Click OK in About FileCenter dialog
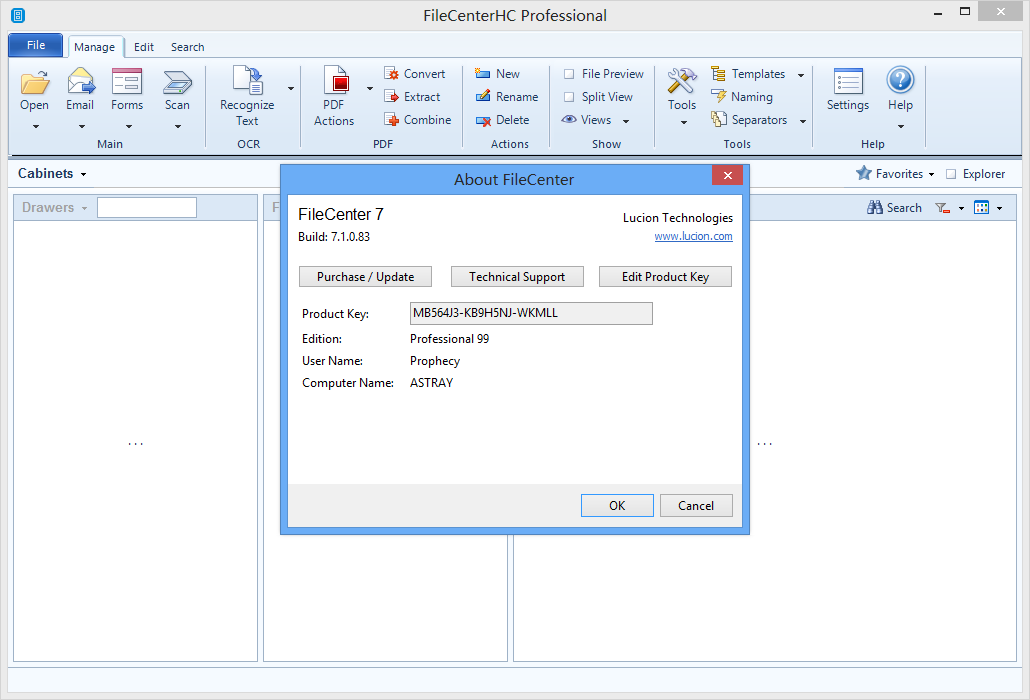This screenshot has height=700, width=1030. (617, 506)
